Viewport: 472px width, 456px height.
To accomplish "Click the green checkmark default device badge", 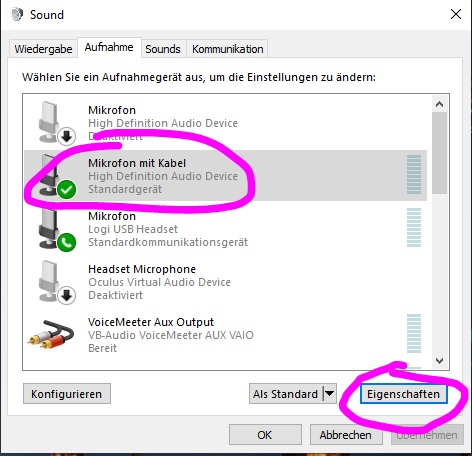I will [x=67, y=189].
